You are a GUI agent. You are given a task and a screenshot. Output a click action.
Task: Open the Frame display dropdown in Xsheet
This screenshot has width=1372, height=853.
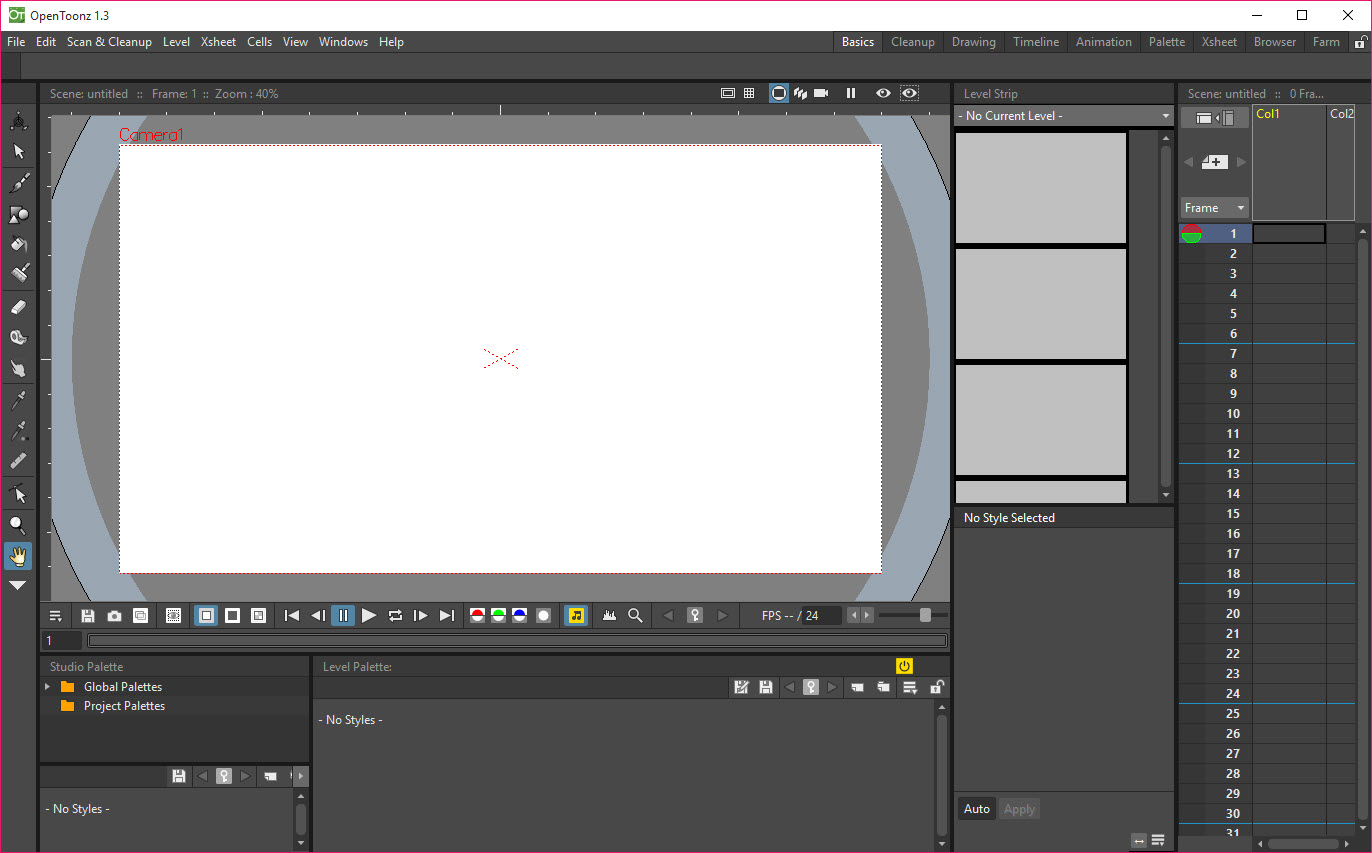(x=1214, y=208)
